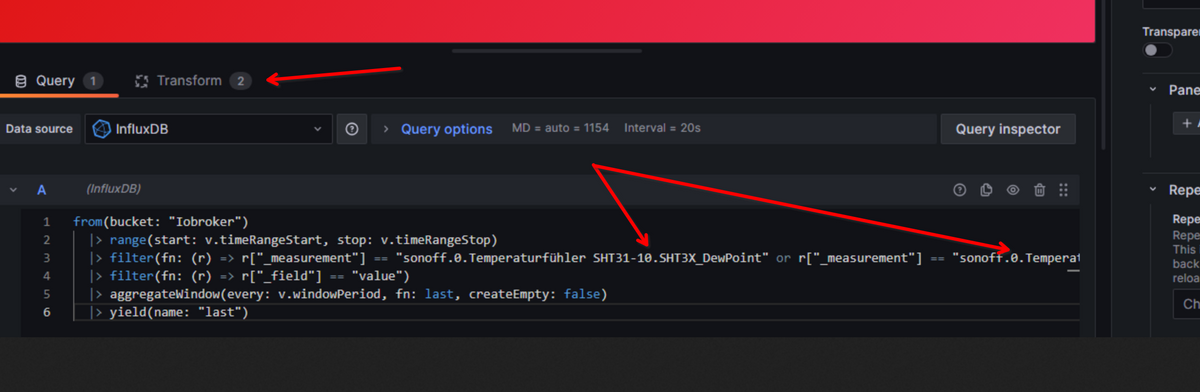Open data source help icon button

351,129
